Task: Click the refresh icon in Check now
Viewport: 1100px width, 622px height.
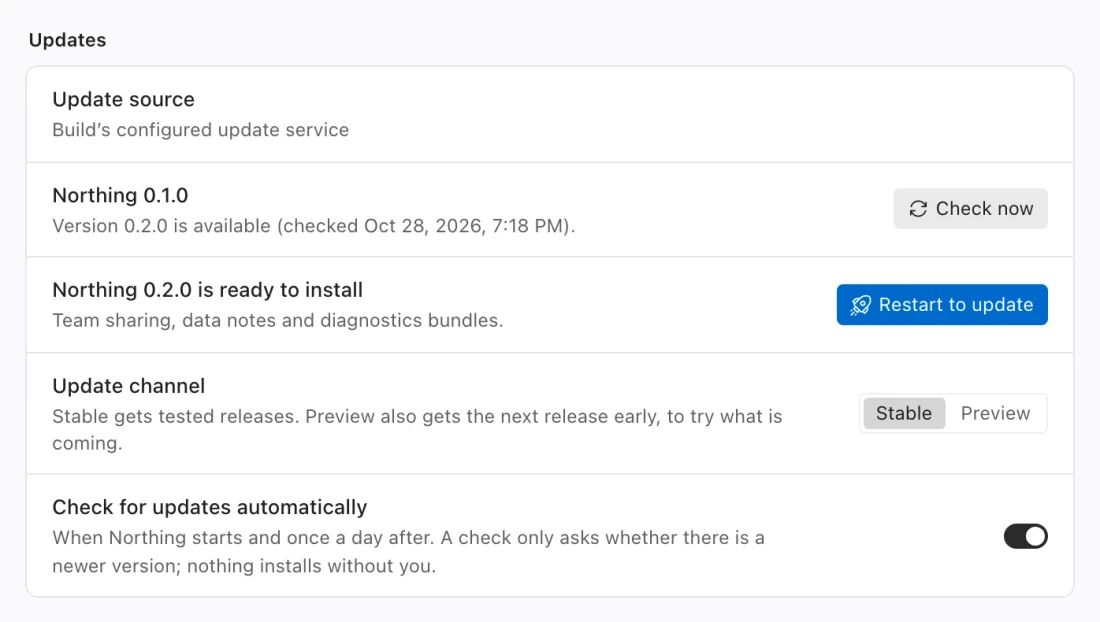Action: (918, 209)
